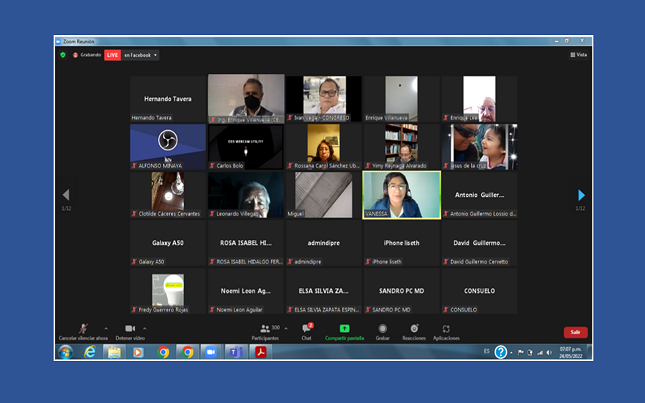Click the blue help icon in tray

(501, 352)
